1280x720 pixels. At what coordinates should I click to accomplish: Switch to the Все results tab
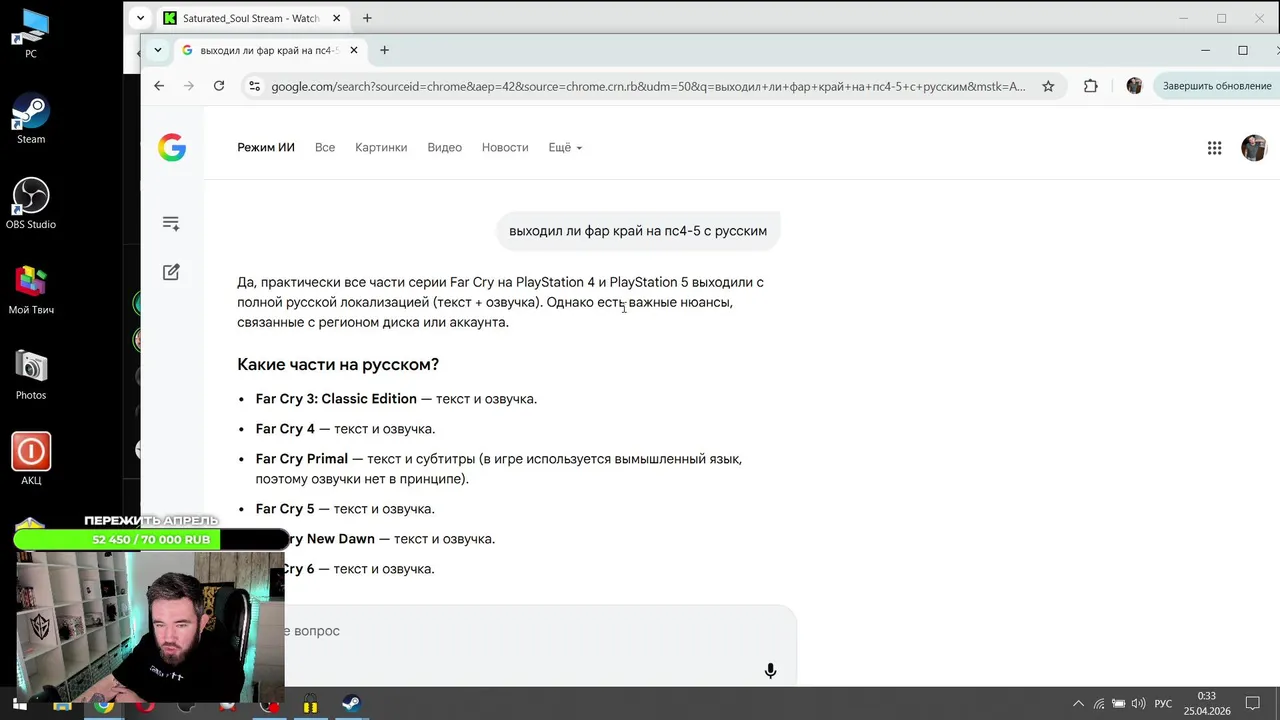pos(325,148)
